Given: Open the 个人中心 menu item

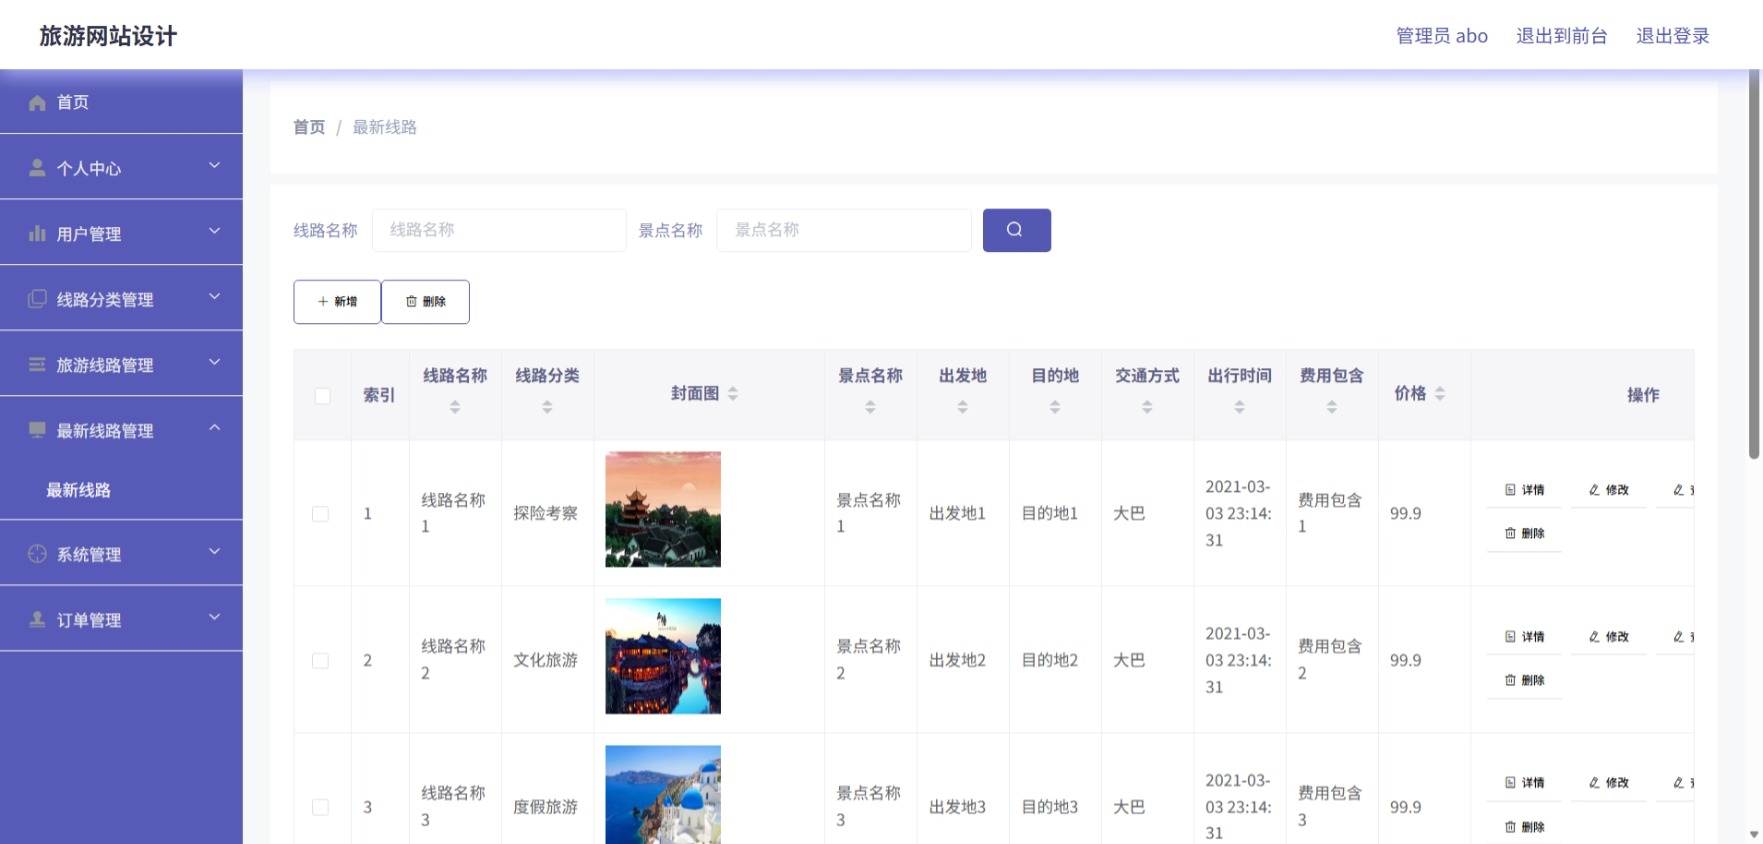Looking at the screenshot, I should [121, 167].
